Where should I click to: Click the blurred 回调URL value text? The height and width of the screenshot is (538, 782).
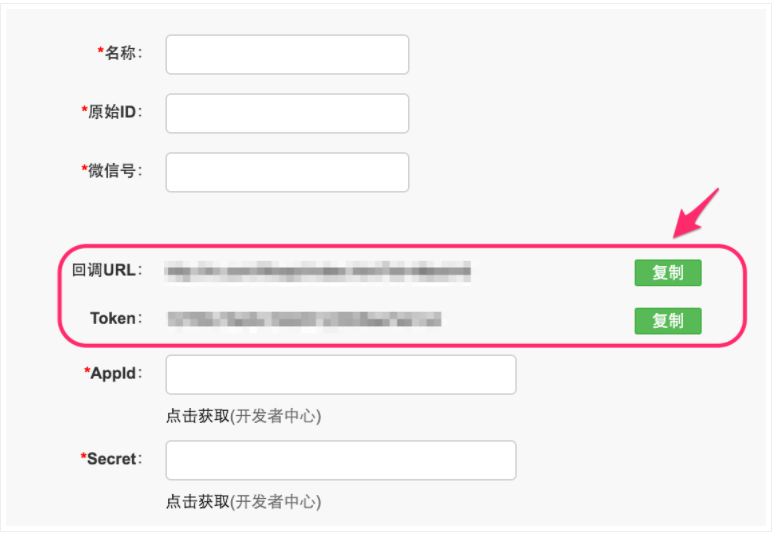[x=318, y=271]
